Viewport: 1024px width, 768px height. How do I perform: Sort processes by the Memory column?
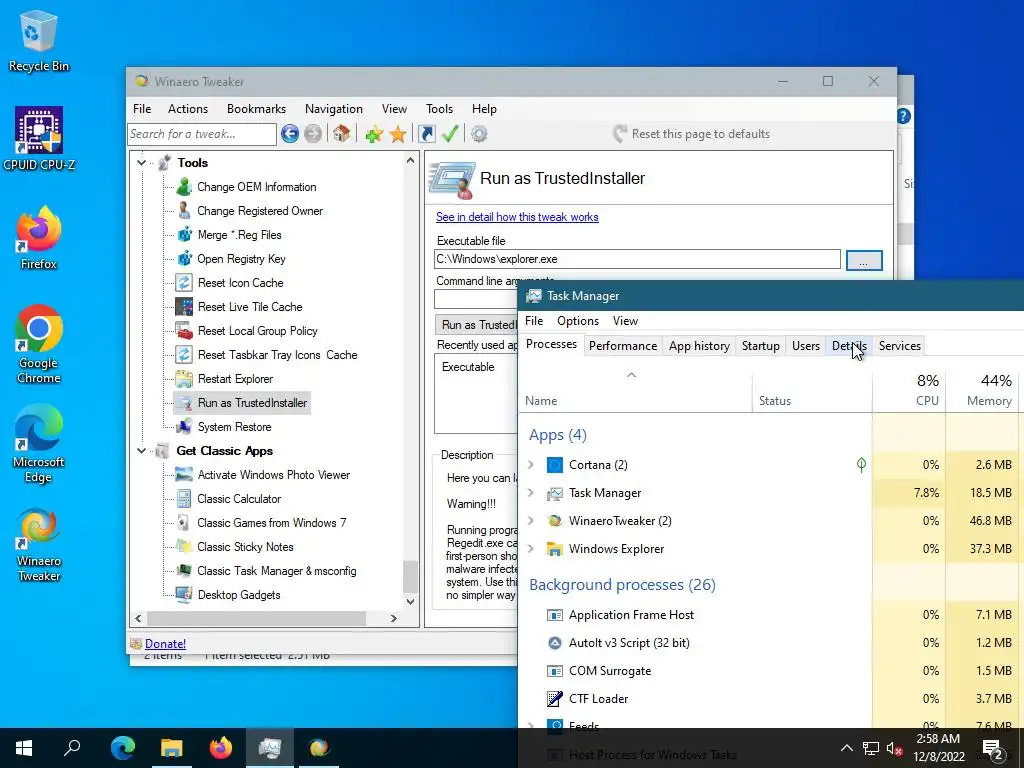984,390
